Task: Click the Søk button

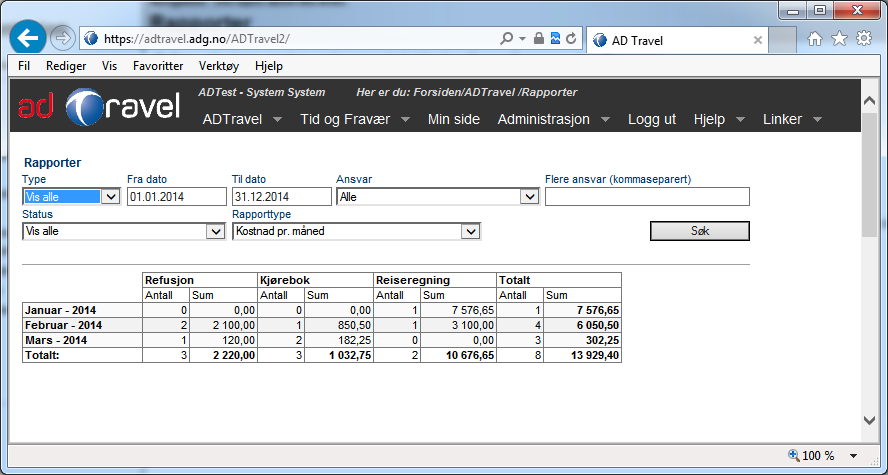Action: pos(699,231)
